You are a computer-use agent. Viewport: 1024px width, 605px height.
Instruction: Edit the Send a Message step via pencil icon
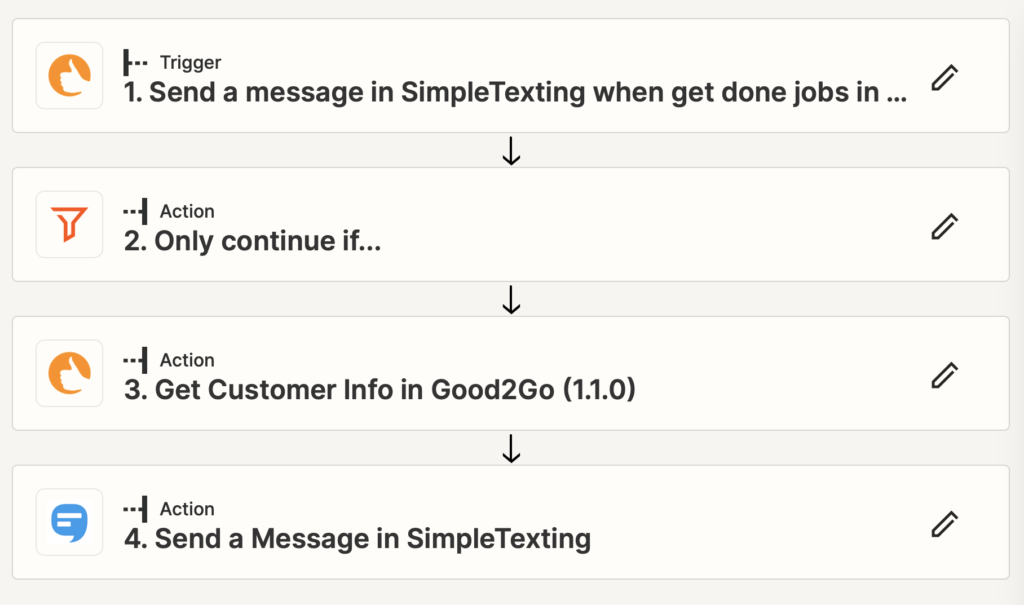pyautogui.click(x=943, y=521)
